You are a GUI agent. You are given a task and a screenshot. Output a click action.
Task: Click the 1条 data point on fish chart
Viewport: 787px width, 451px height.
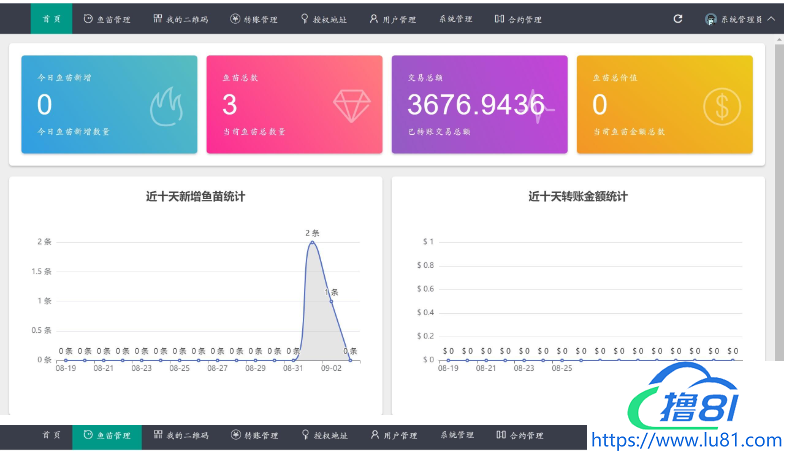[331, 301]
